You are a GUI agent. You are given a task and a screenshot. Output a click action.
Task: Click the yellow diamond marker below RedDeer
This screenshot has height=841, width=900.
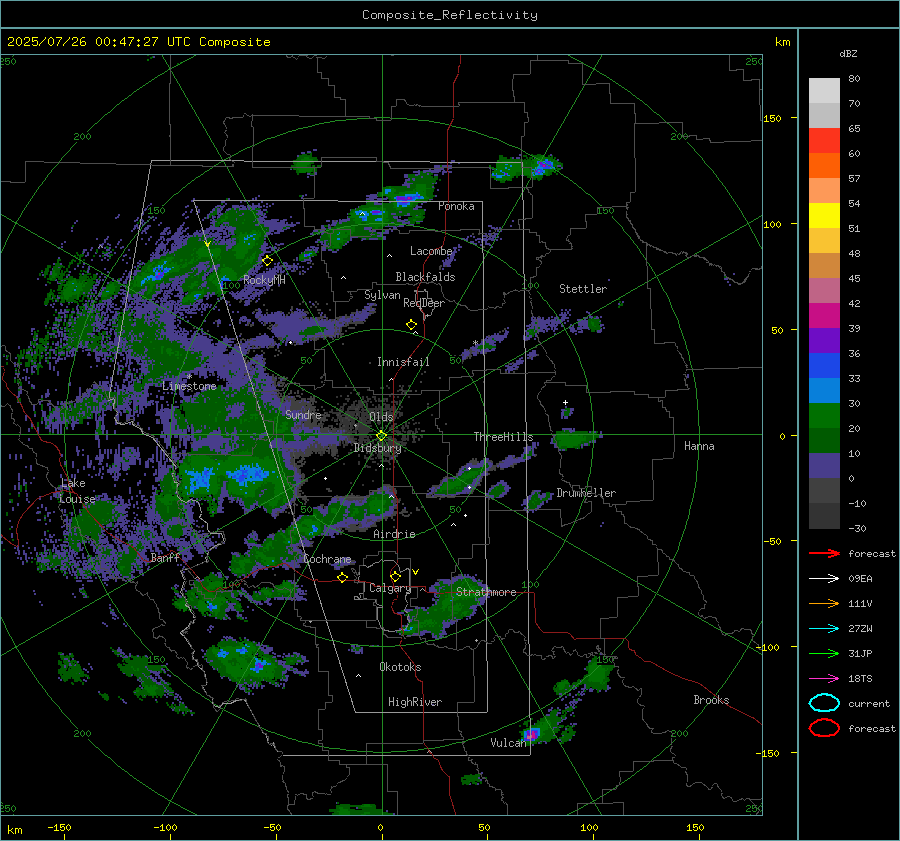[411, 325]
